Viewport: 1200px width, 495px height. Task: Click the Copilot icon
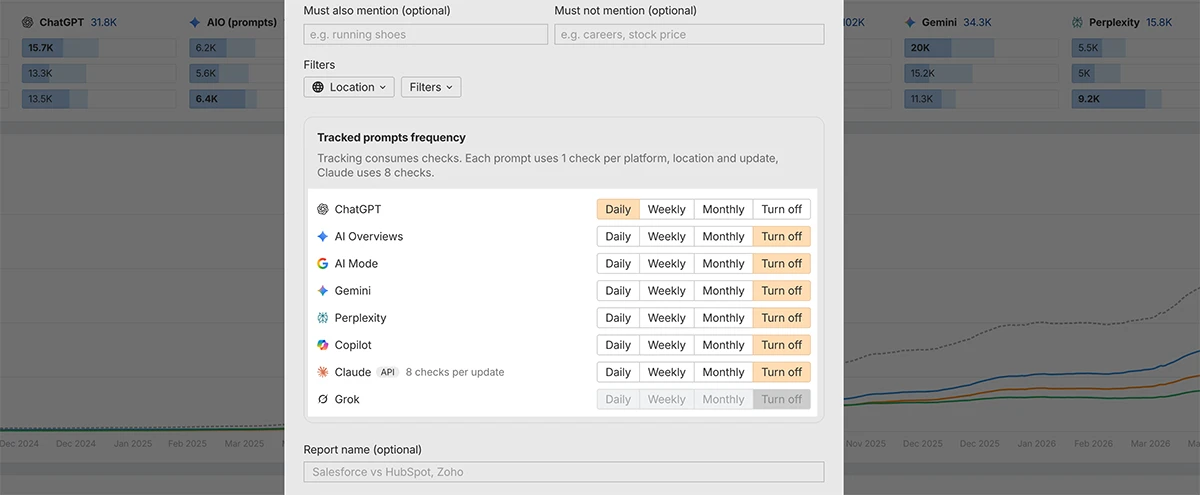pos(323,345)
